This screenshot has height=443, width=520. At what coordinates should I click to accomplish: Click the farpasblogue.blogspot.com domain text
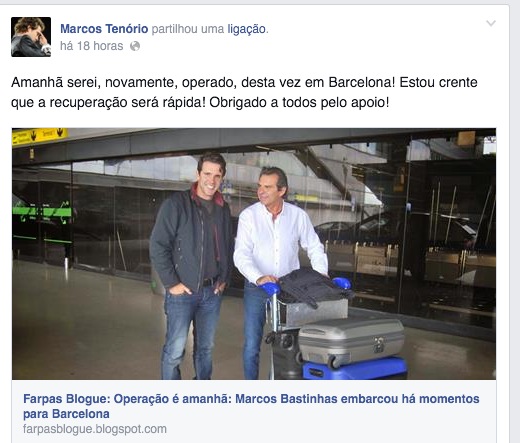click(95, 429)
